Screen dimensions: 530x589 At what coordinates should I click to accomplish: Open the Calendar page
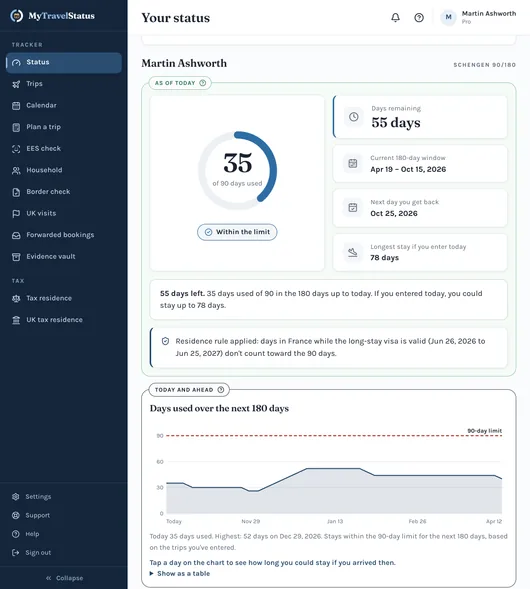click(41, 105)
